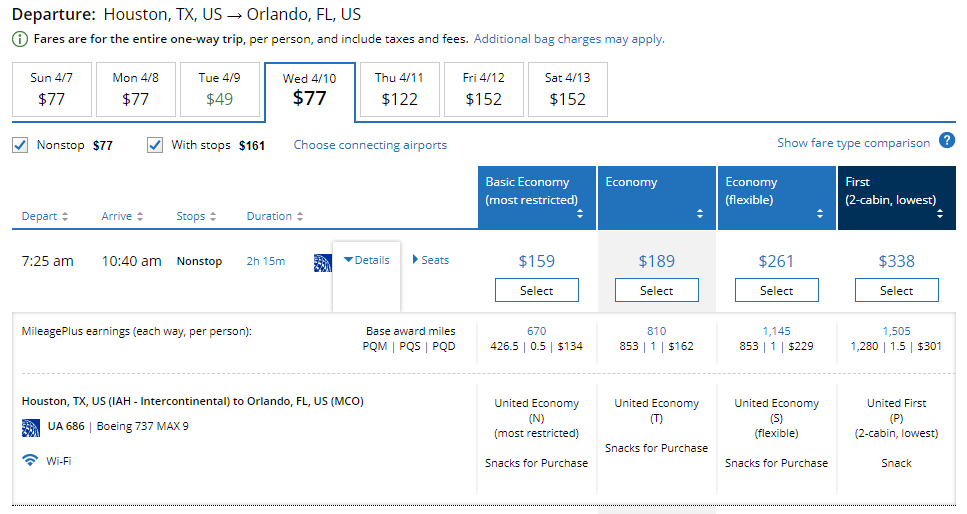The height and width of the screenshot is (514, 967).
Task: Sort by Basic Economy fare column
Action: [x=580, y=214]
